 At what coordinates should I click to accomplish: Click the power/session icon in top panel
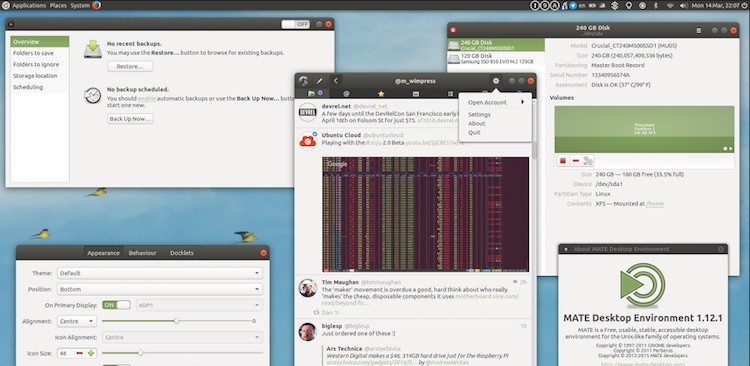(744, 5)
